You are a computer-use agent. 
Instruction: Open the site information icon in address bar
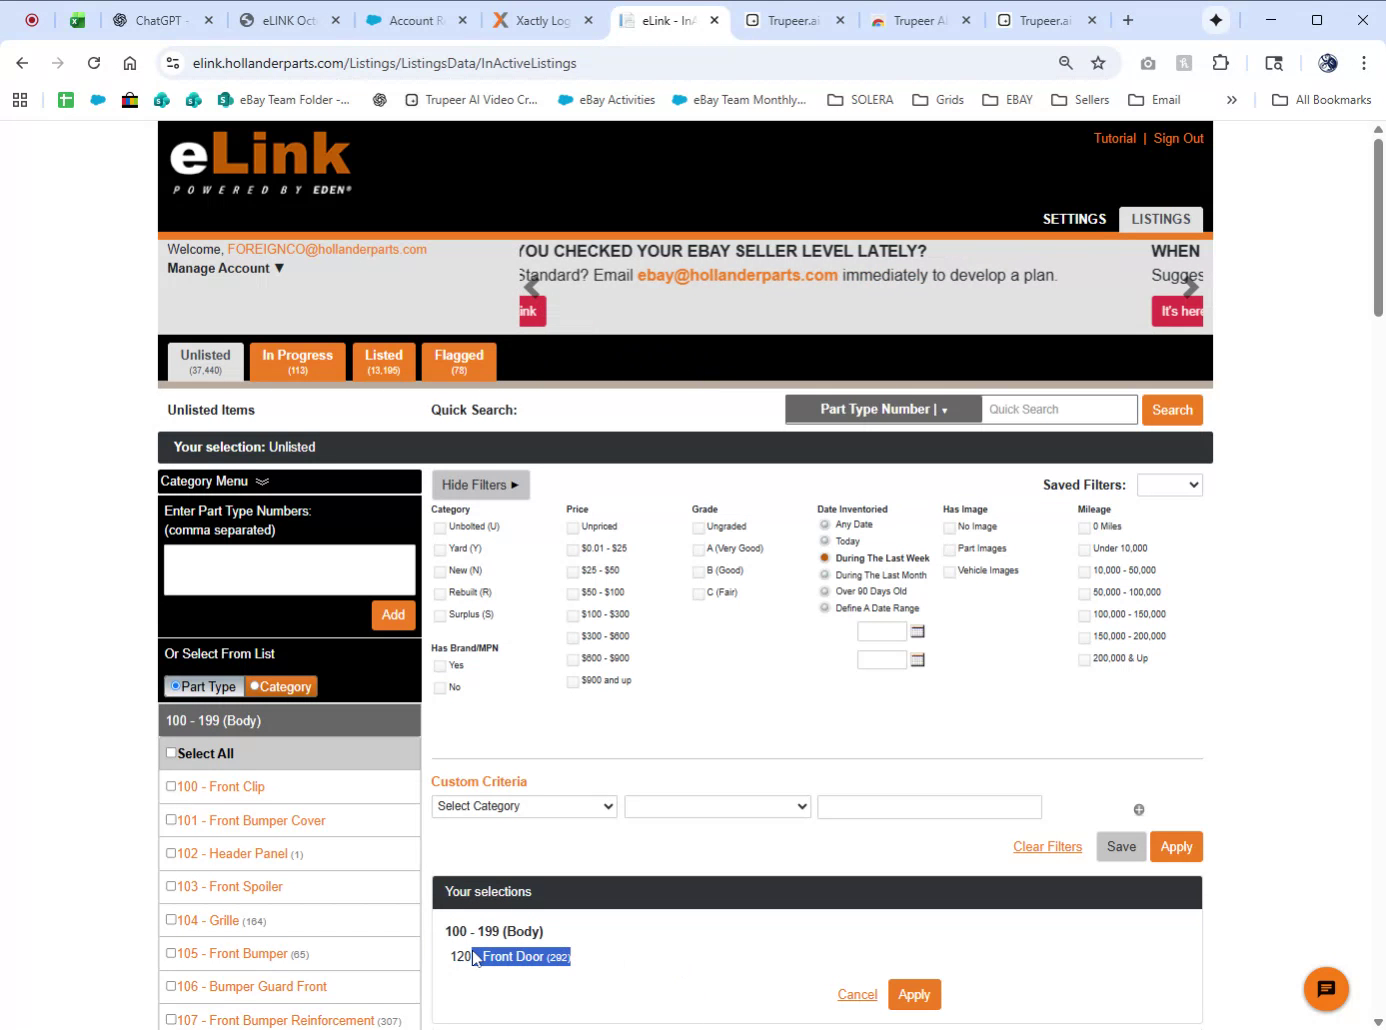tap(173, 63)
